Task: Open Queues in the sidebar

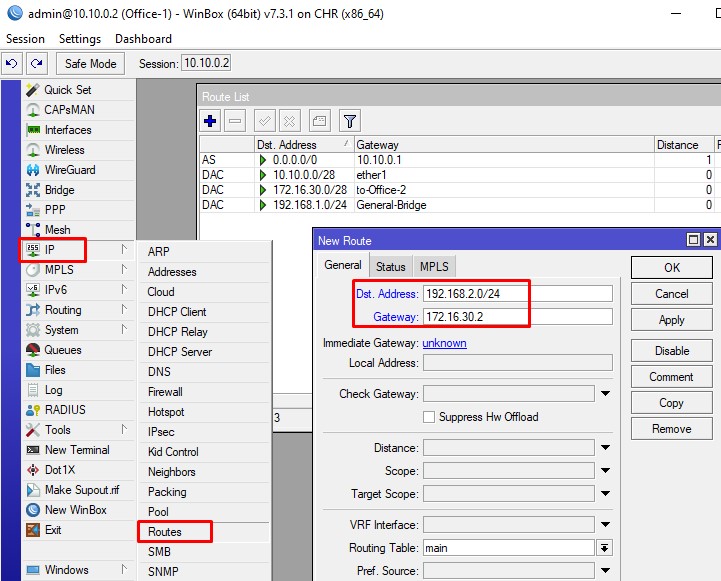Action: point(79,350)
